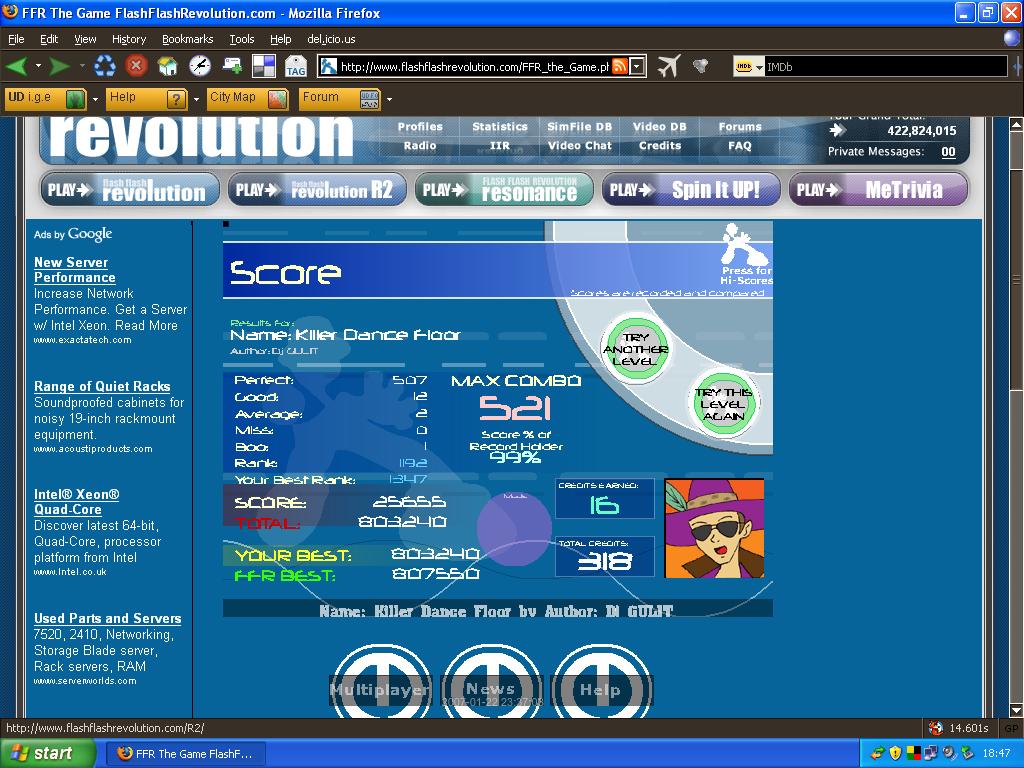Open the History menu
Screen dimensions: 1024x768
point(129,39)
